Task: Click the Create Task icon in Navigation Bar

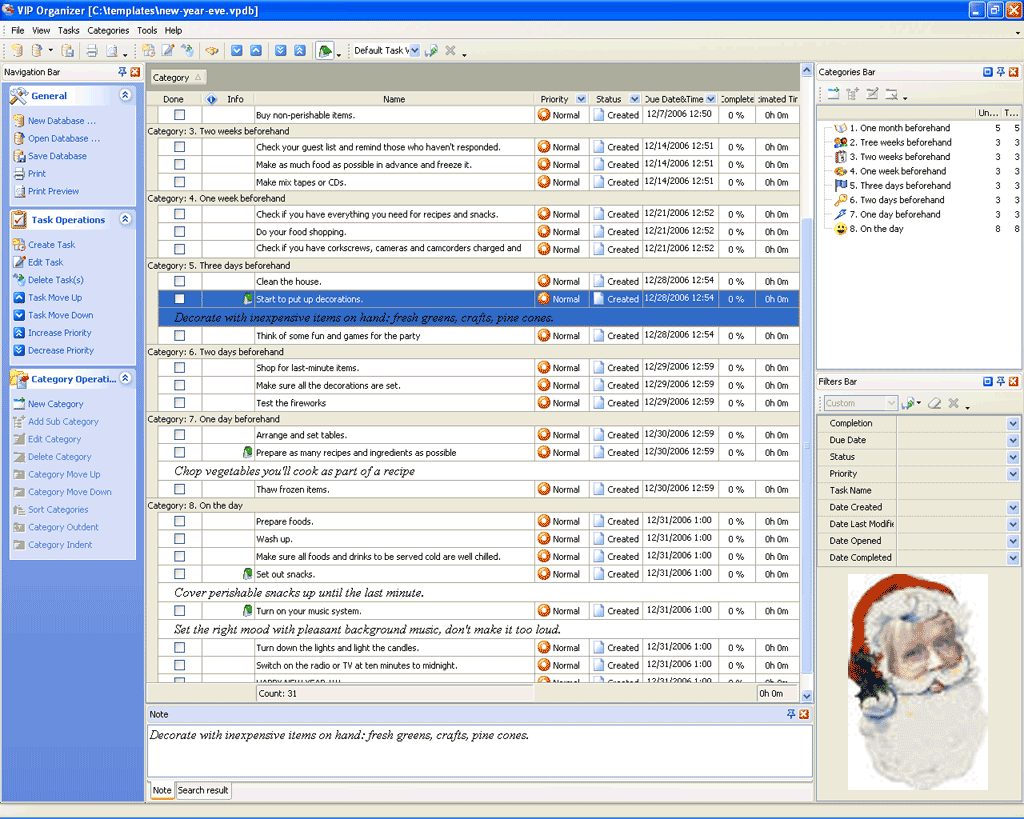Action: pos(19,245)
